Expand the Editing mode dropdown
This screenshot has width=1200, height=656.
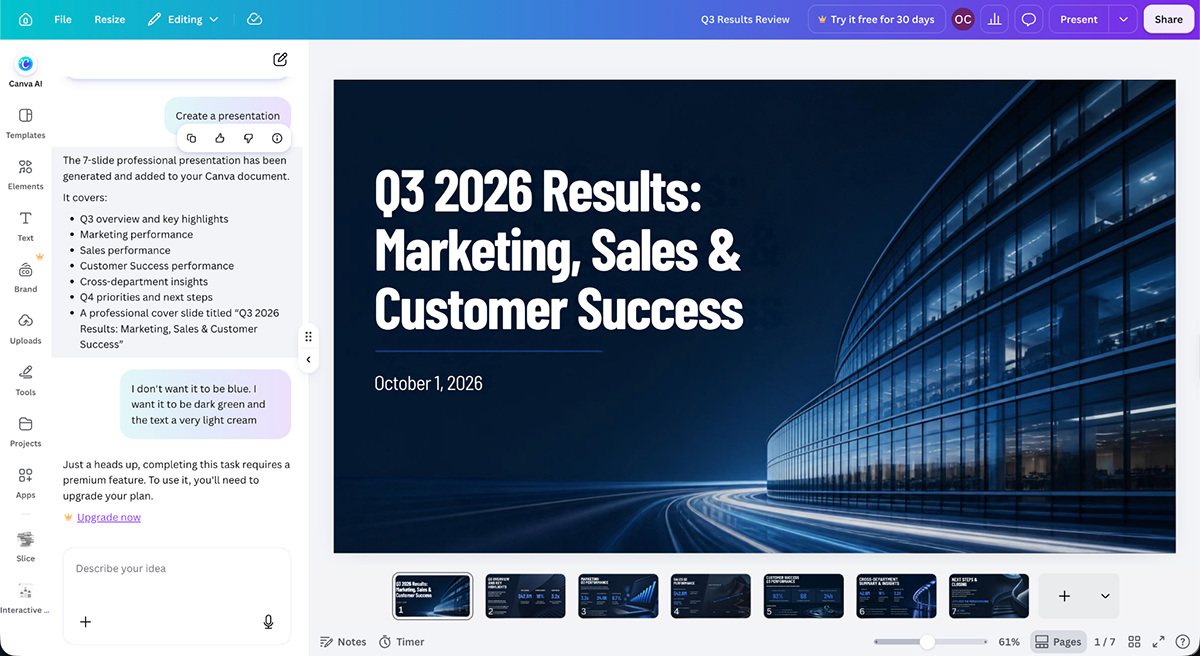tap(184, 19)
